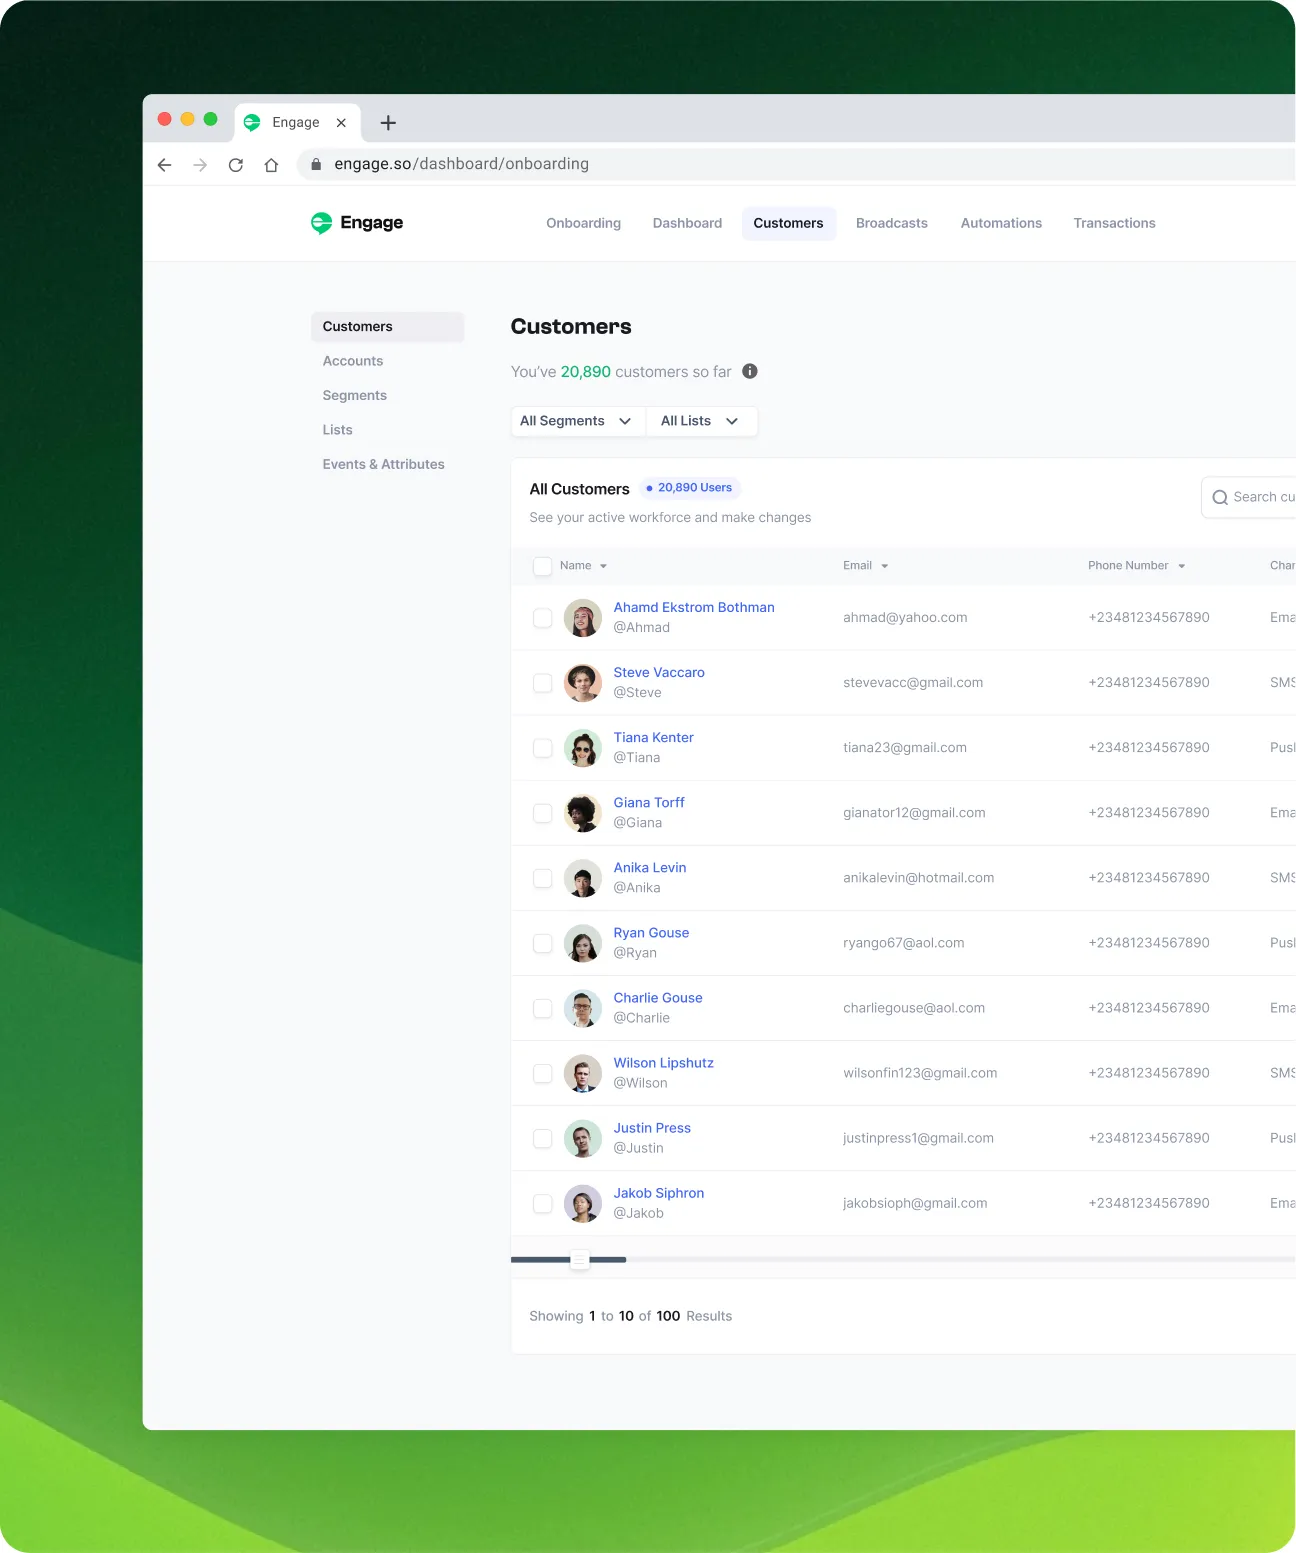The height and width of the screenshot is (1553, 1296).
Task: Select the Steve Vaccaro row checkbox
Action: 543,683
